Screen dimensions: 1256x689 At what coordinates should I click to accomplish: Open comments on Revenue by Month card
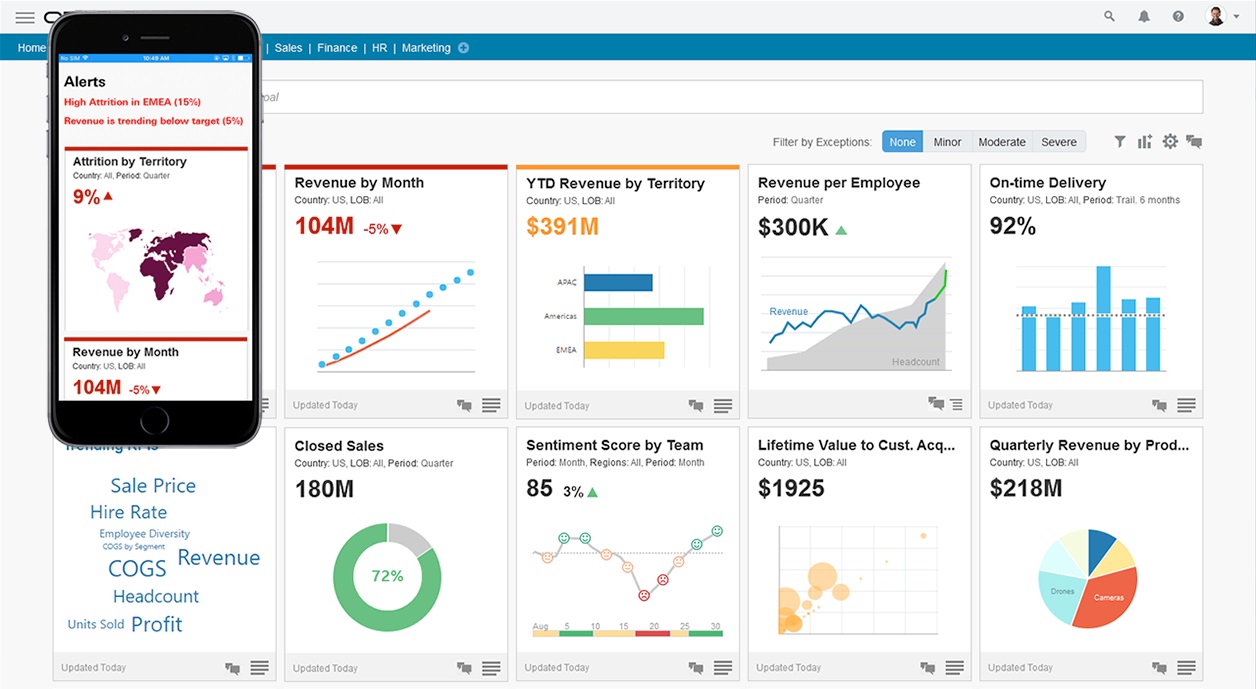[464, 405]
